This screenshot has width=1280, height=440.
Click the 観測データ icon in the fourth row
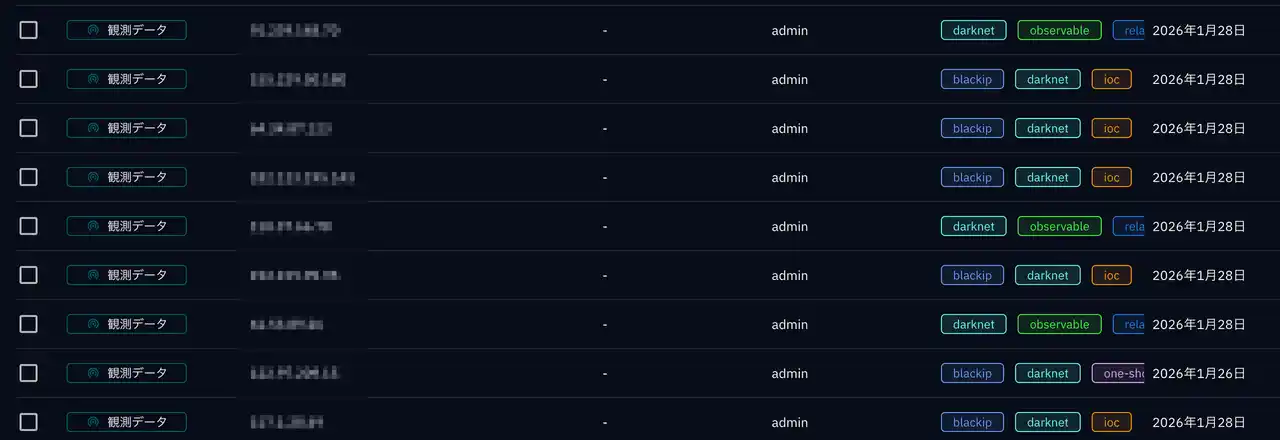click(94, 177)
